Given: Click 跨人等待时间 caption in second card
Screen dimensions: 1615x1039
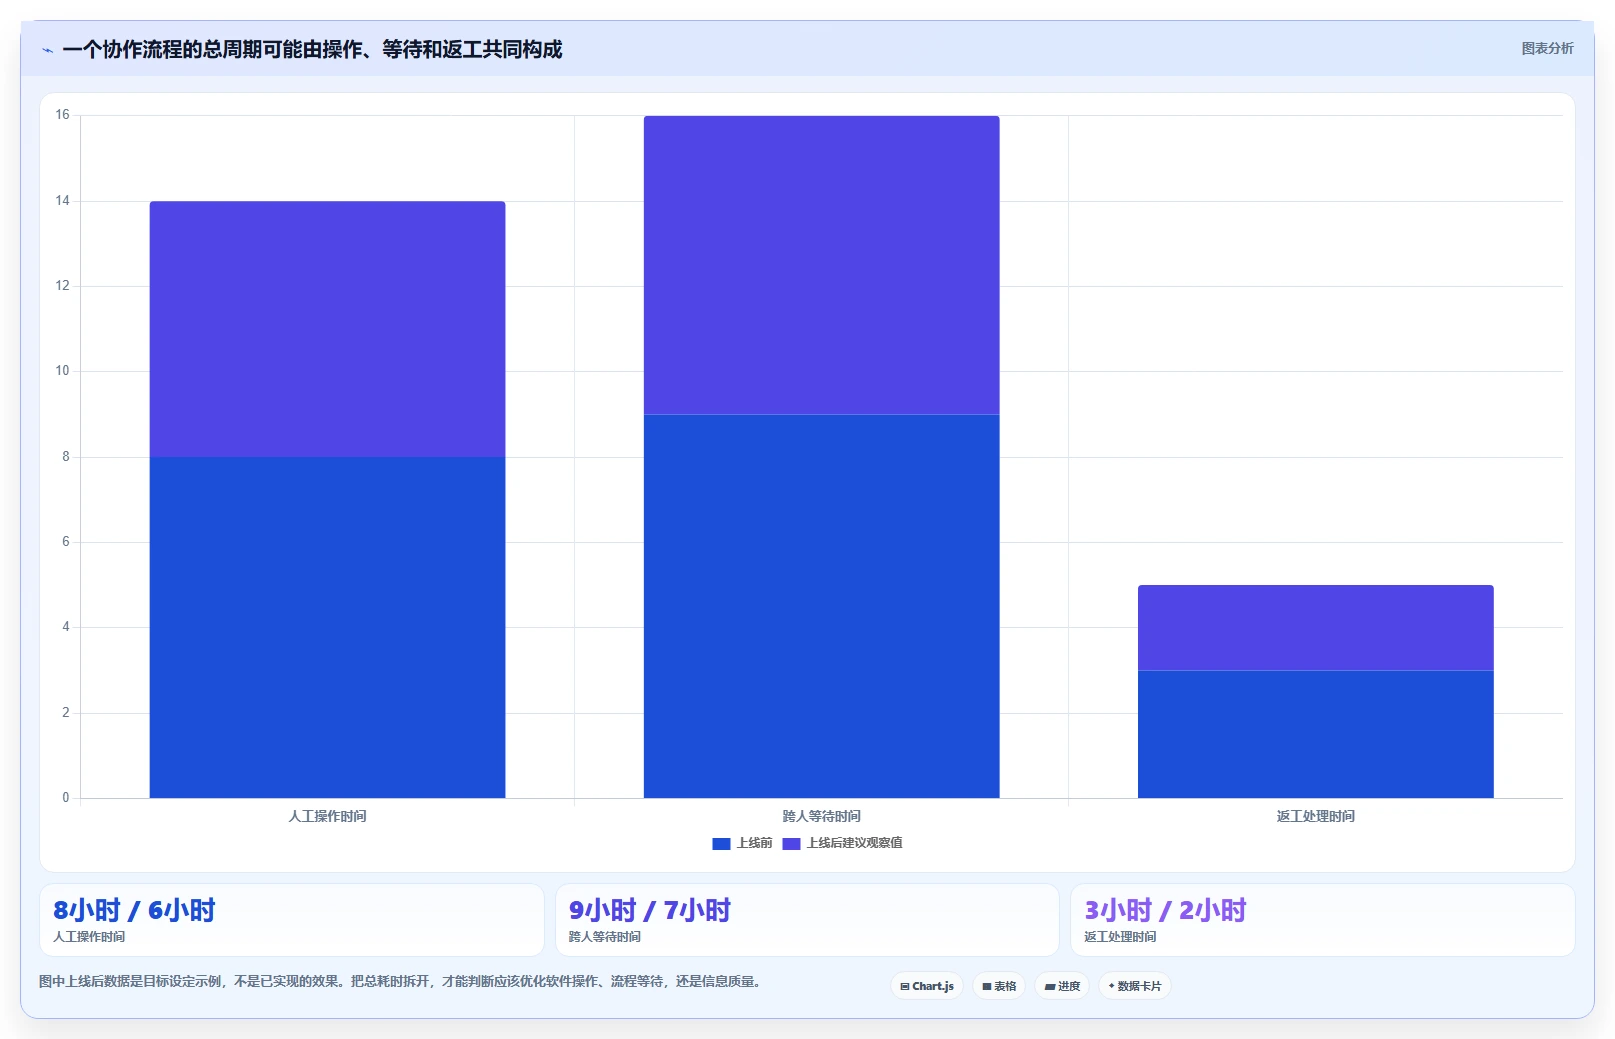Looking at the screenshot, I should click(x=605, y=937).
